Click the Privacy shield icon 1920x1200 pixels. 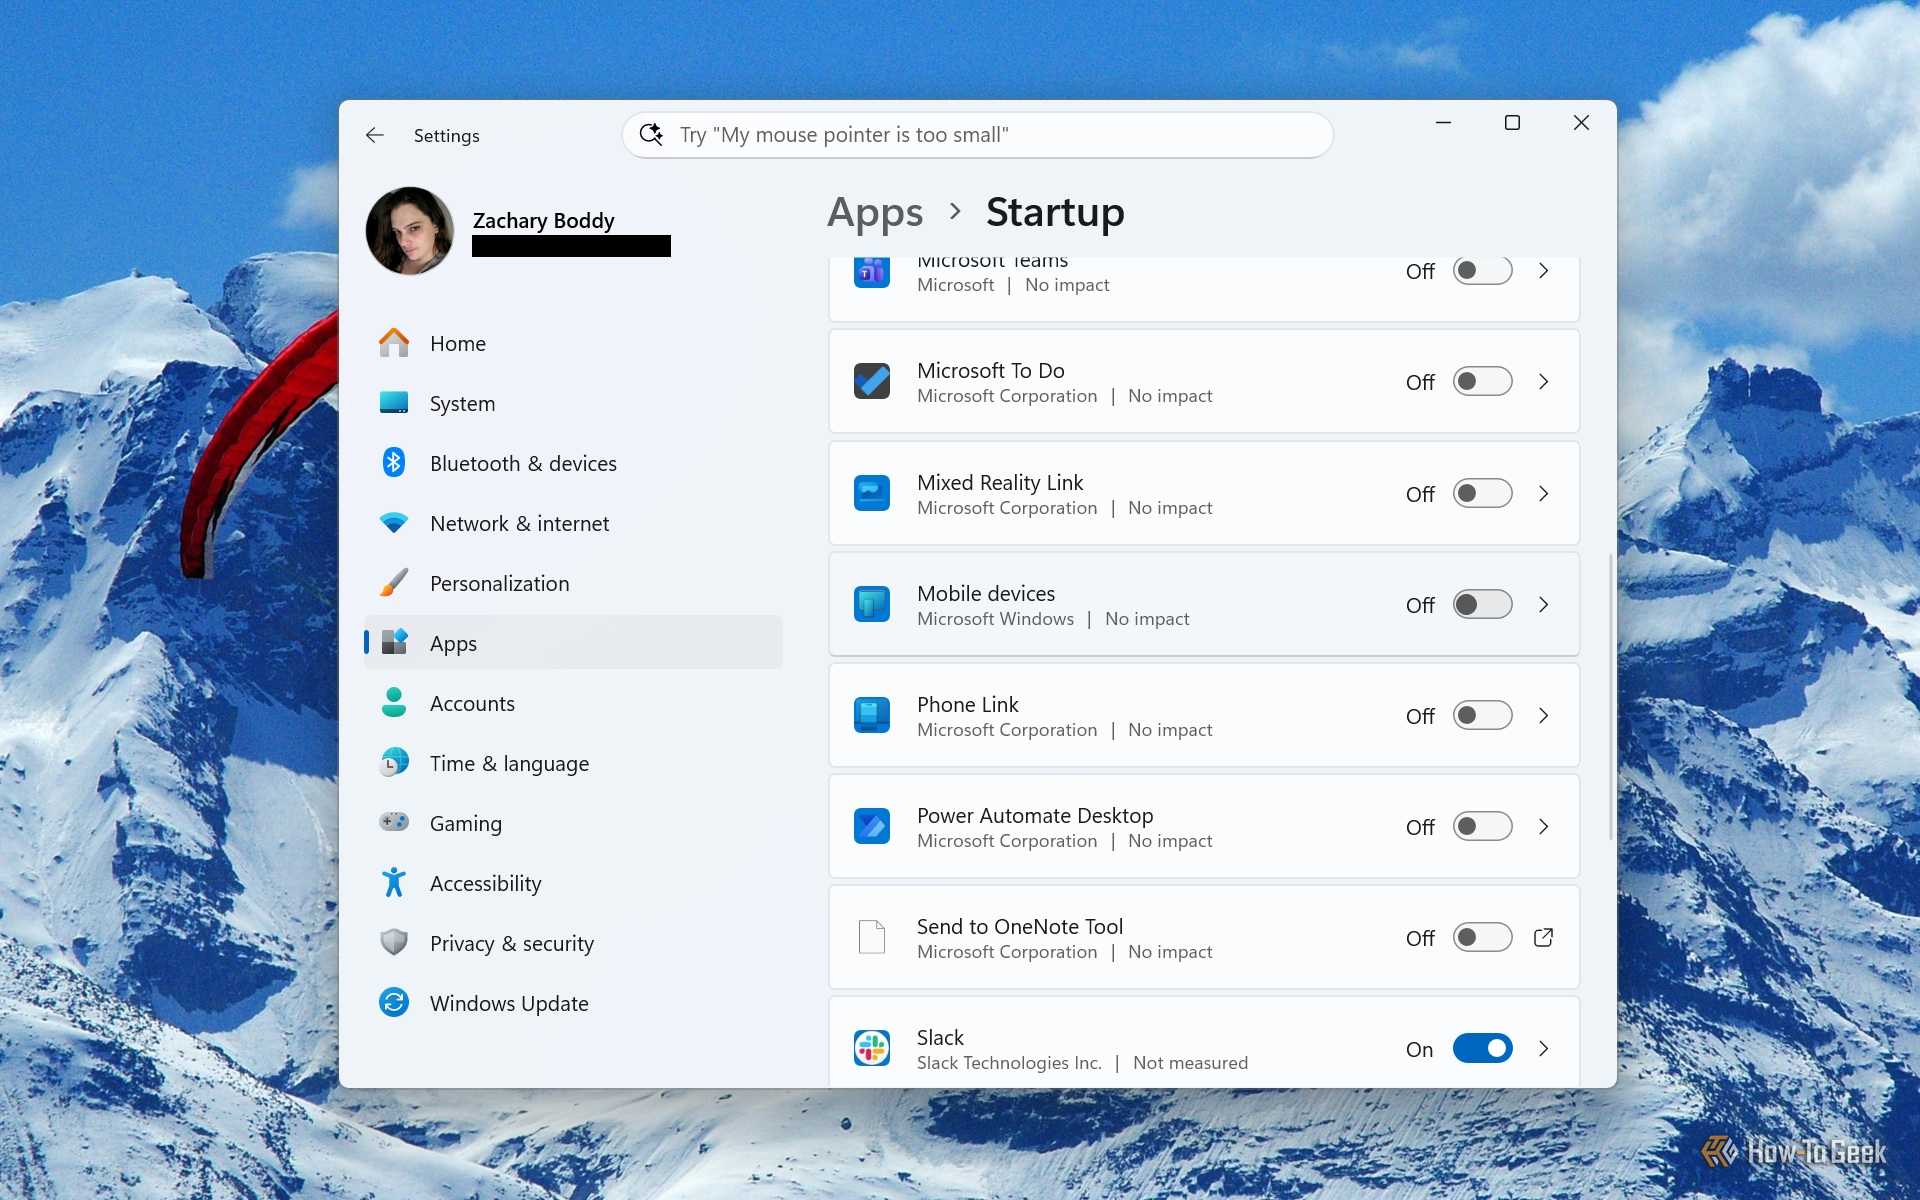point(394,942)
